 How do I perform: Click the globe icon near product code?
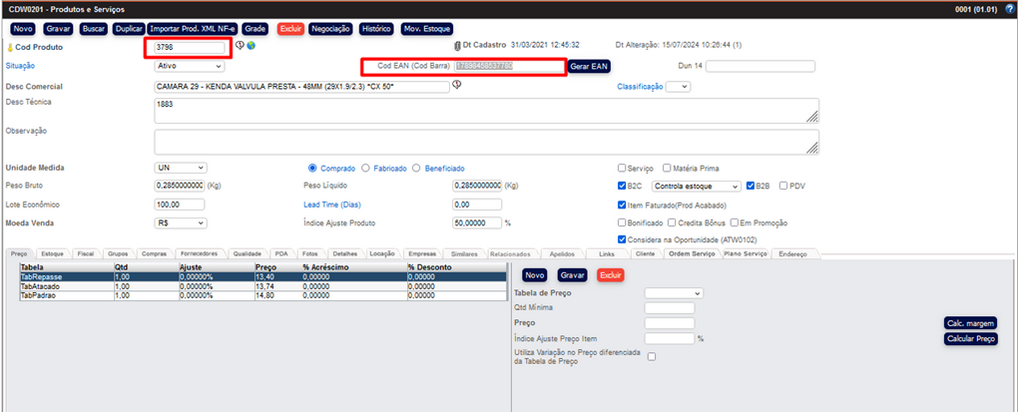point(251,45)
